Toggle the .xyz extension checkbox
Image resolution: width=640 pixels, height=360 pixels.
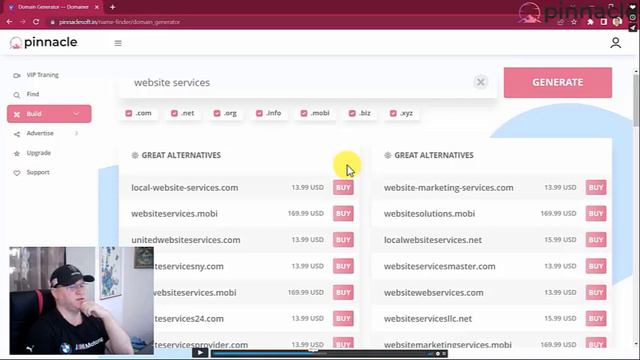tap(393, 113)
